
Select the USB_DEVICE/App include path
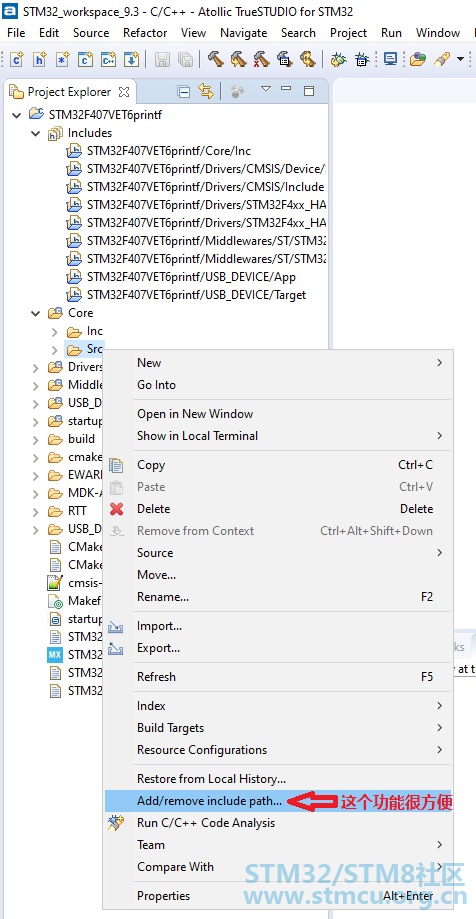[191, 277]
